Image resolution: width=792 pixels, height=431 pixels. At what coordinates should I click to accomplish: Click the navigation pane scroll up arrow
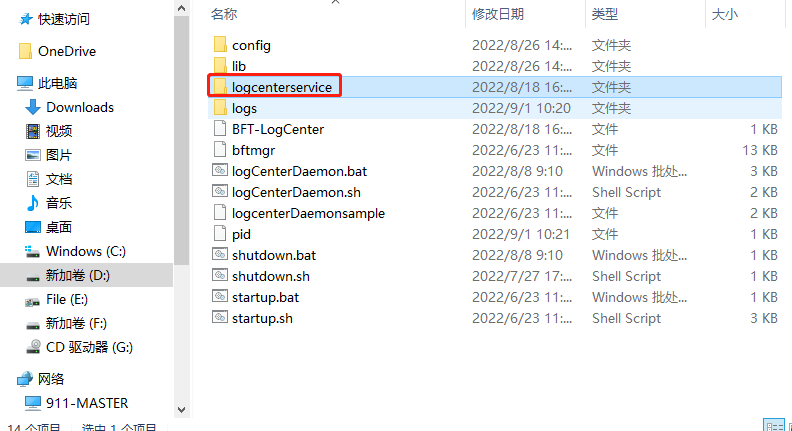(182, 8)
